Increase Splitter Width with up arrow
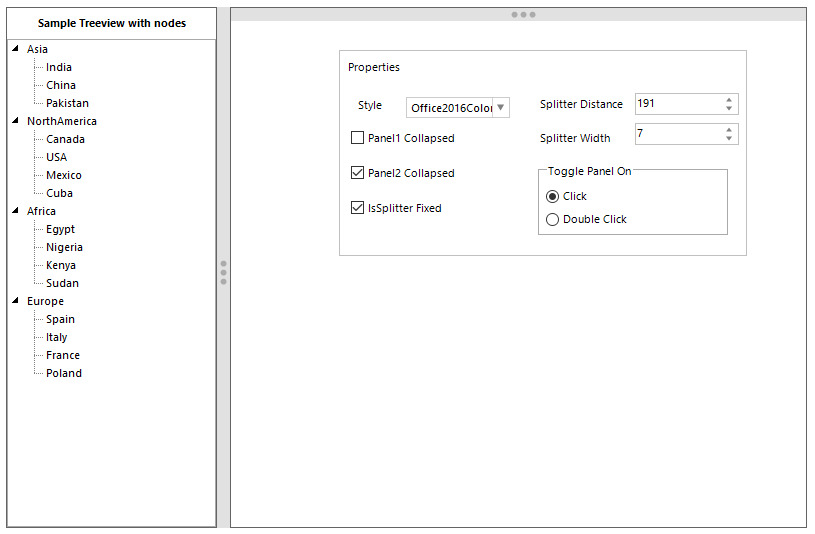This screenshot has width=815, height=534. pos(729,130)
